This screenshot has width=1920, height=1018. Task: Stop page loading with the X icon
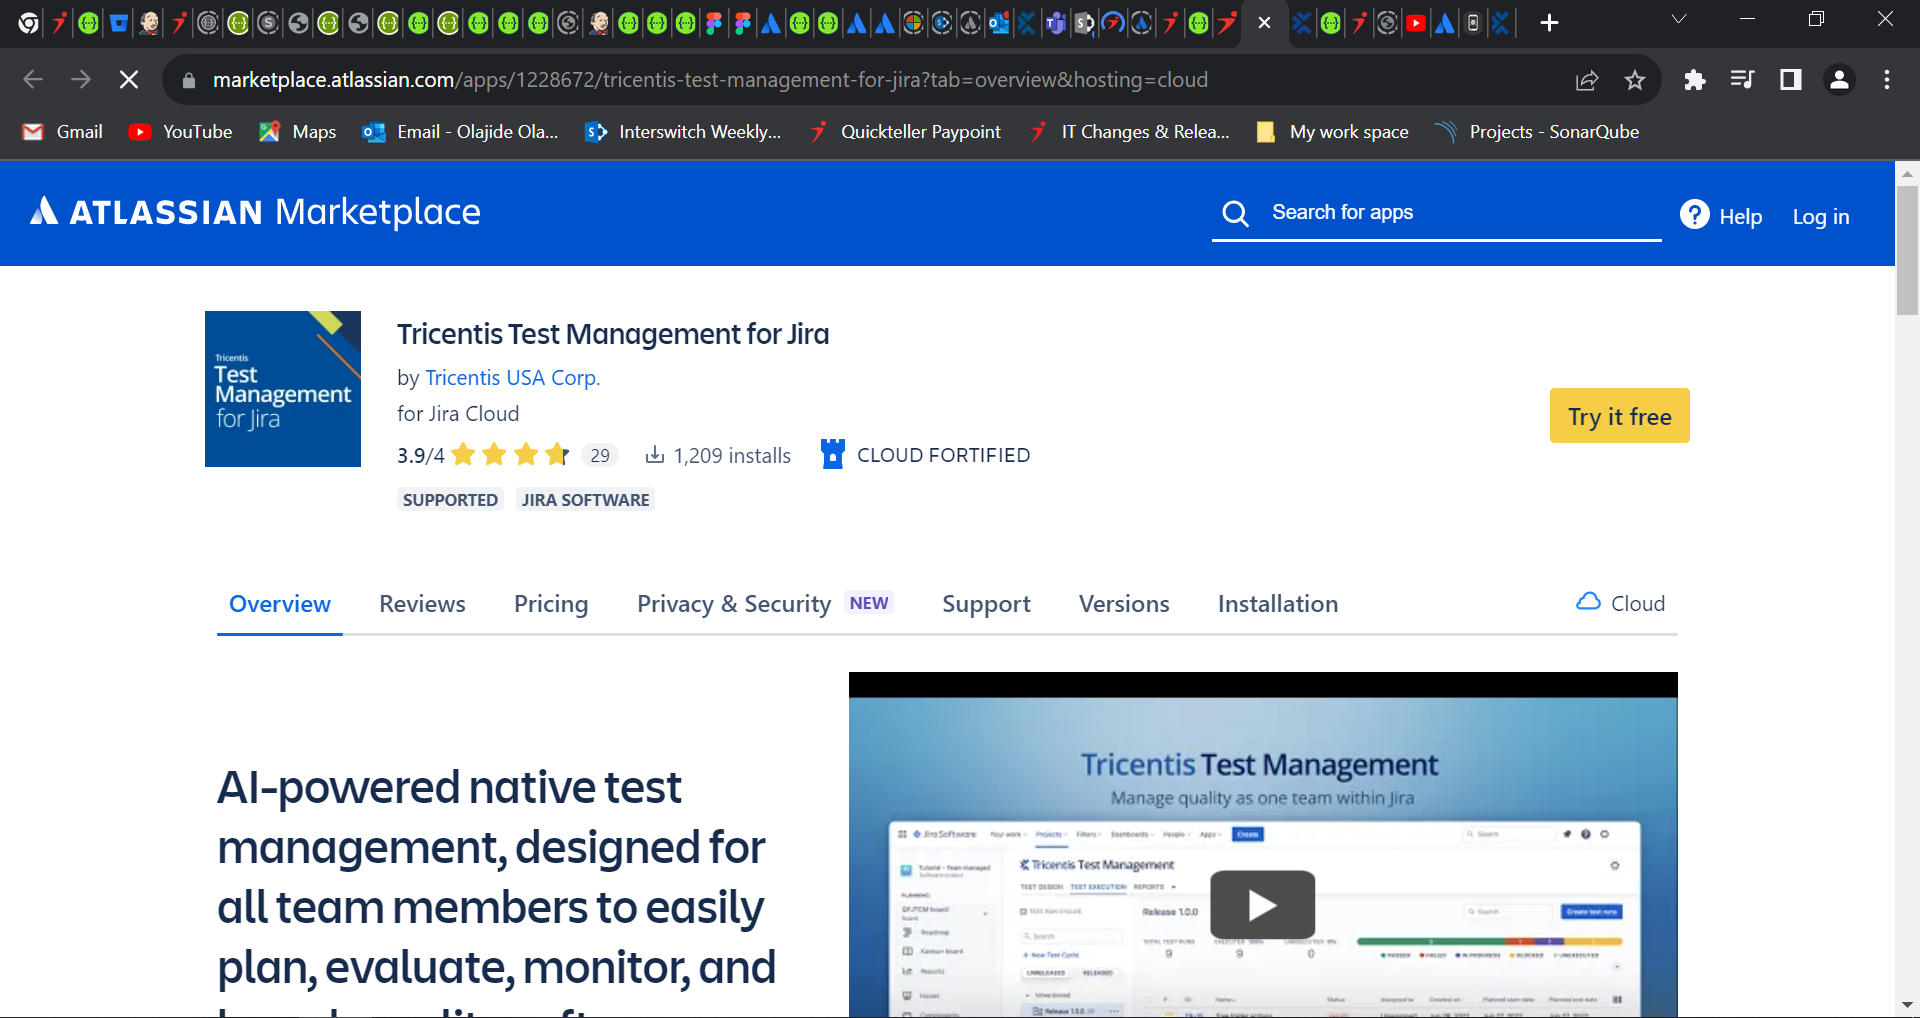click(x=129, y=80)
